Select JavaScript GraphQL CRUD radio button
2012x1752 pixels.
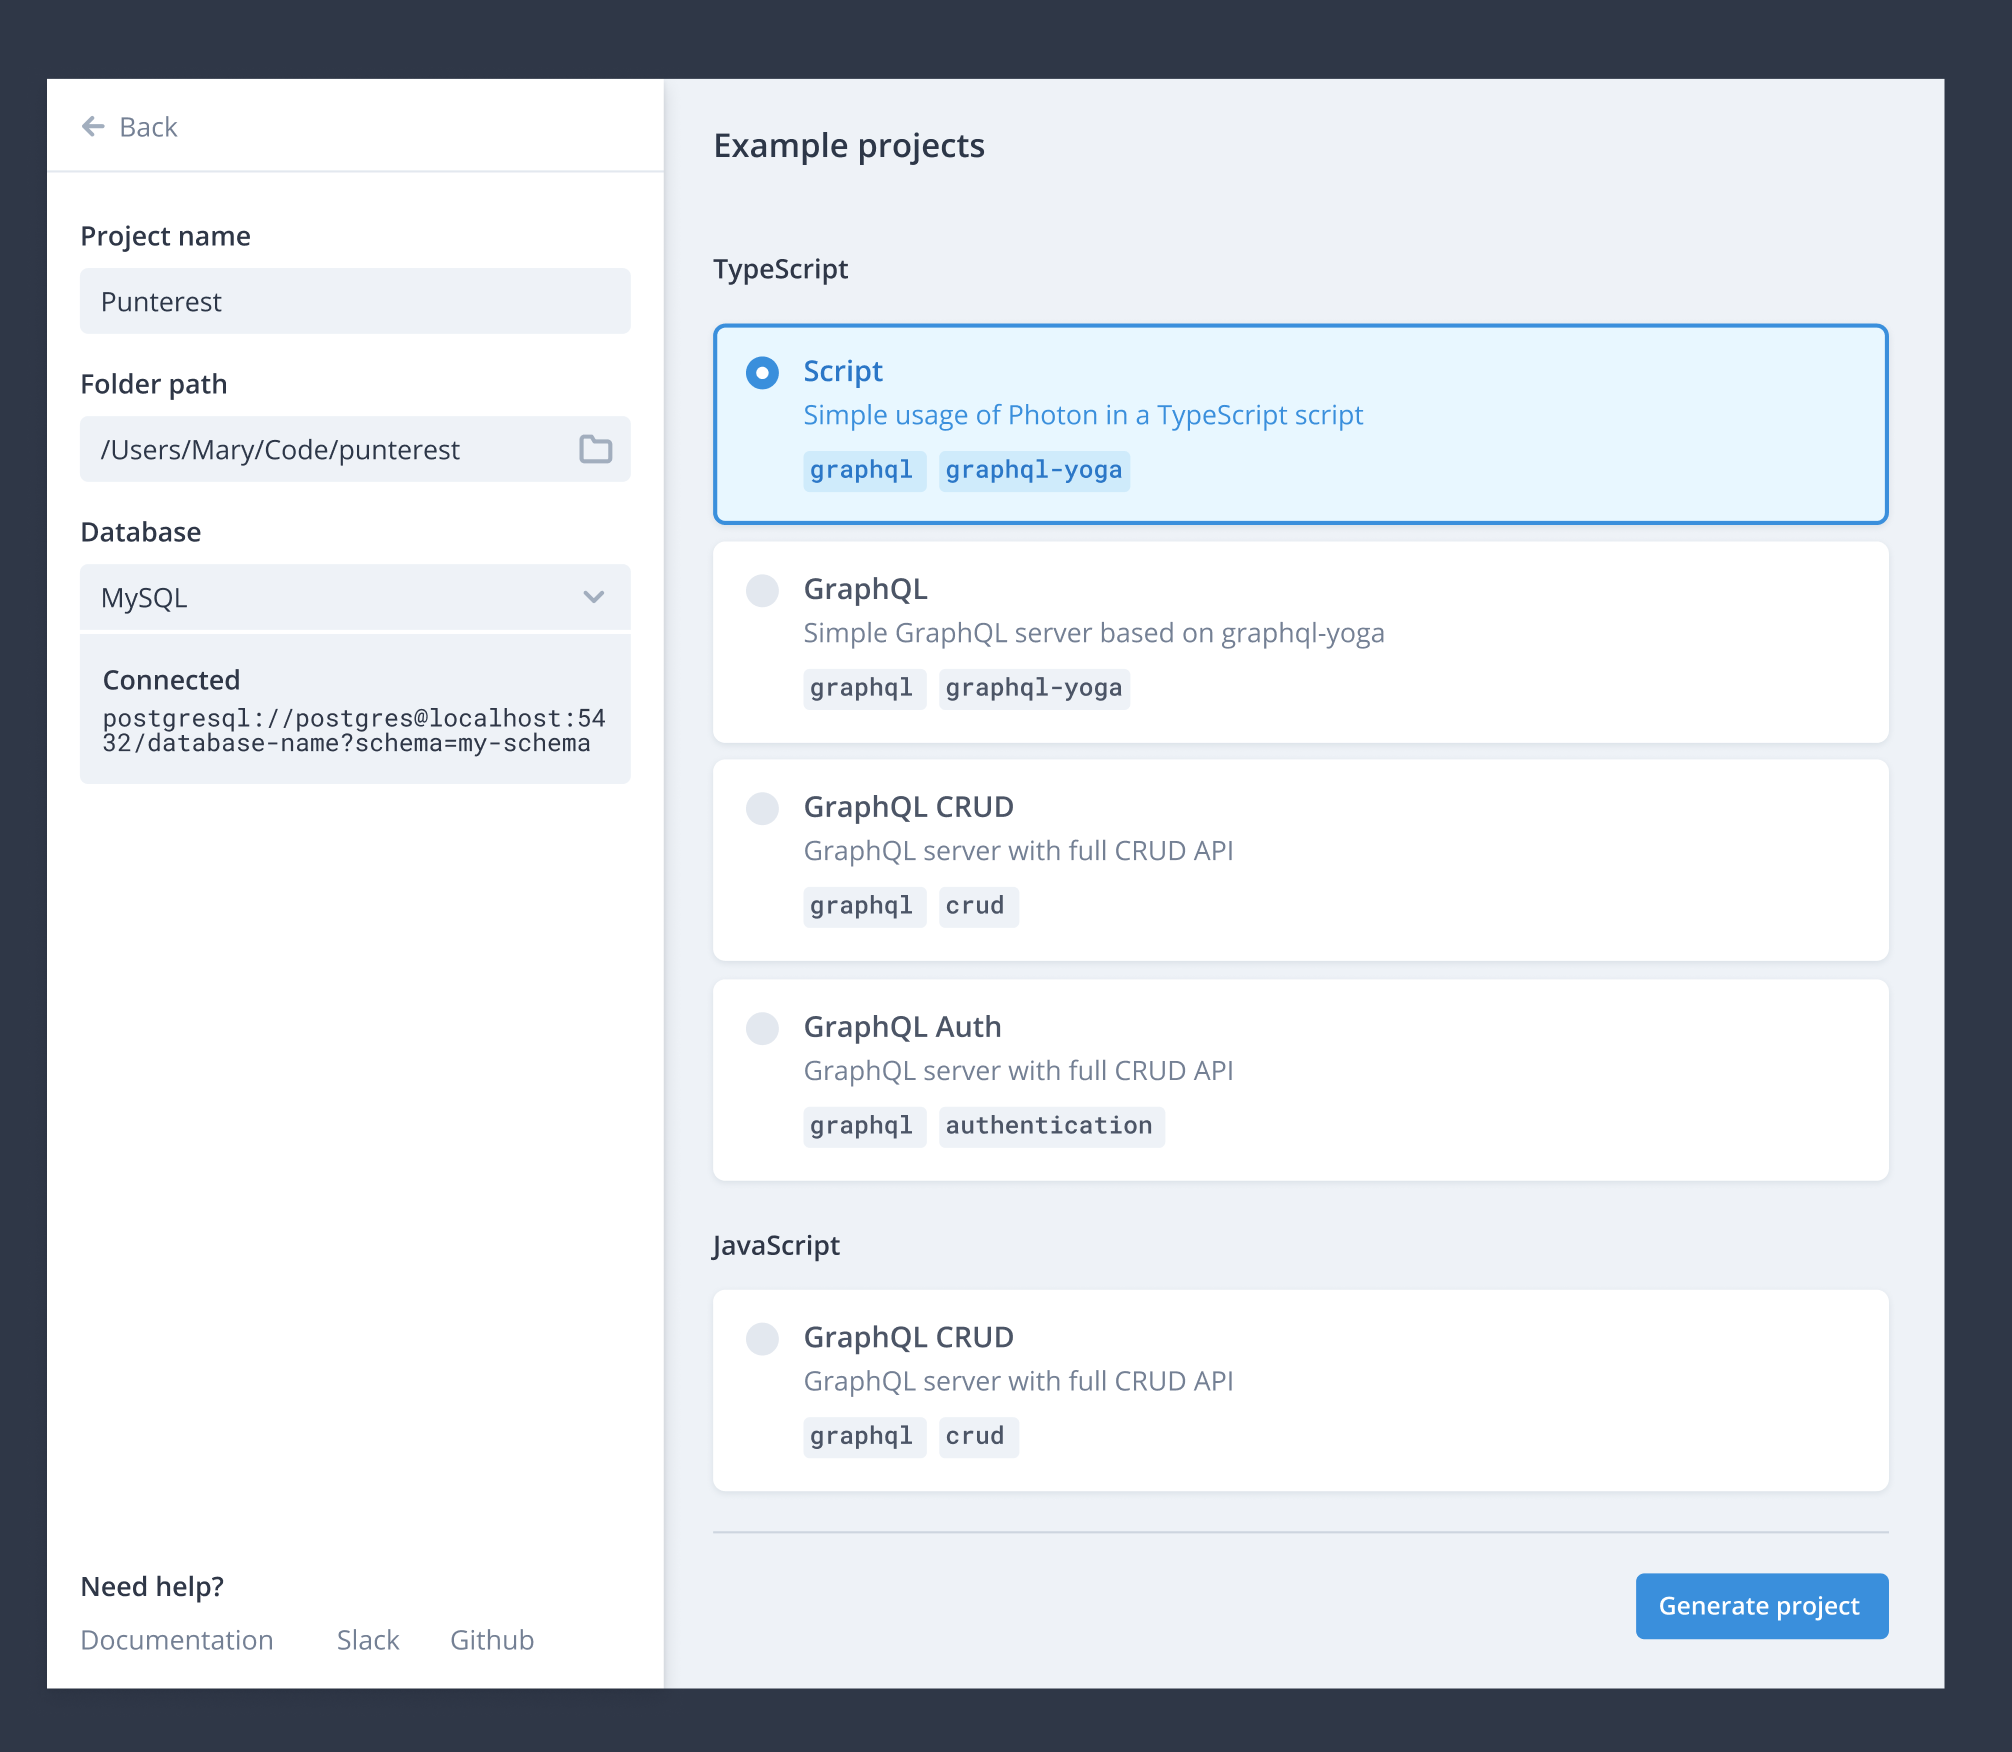coord(762,1338)
